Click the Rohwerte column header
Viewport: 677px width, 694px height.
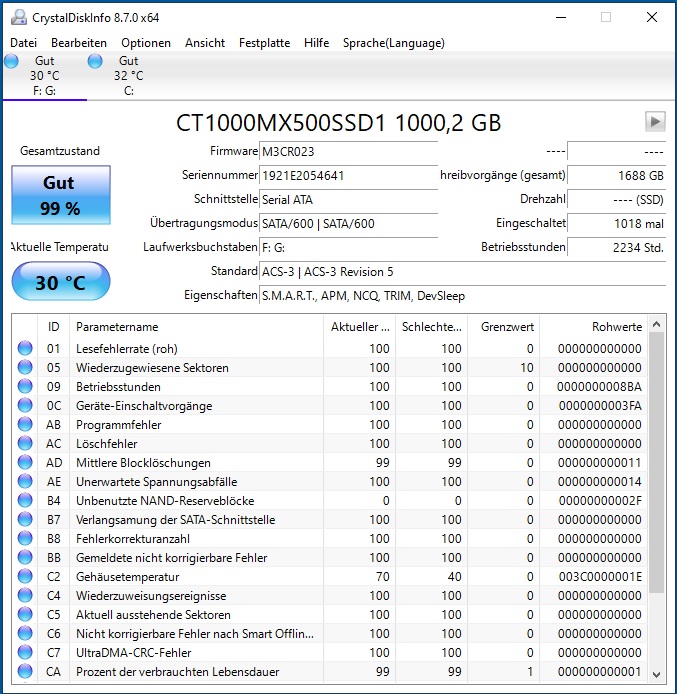pos(593,327)
